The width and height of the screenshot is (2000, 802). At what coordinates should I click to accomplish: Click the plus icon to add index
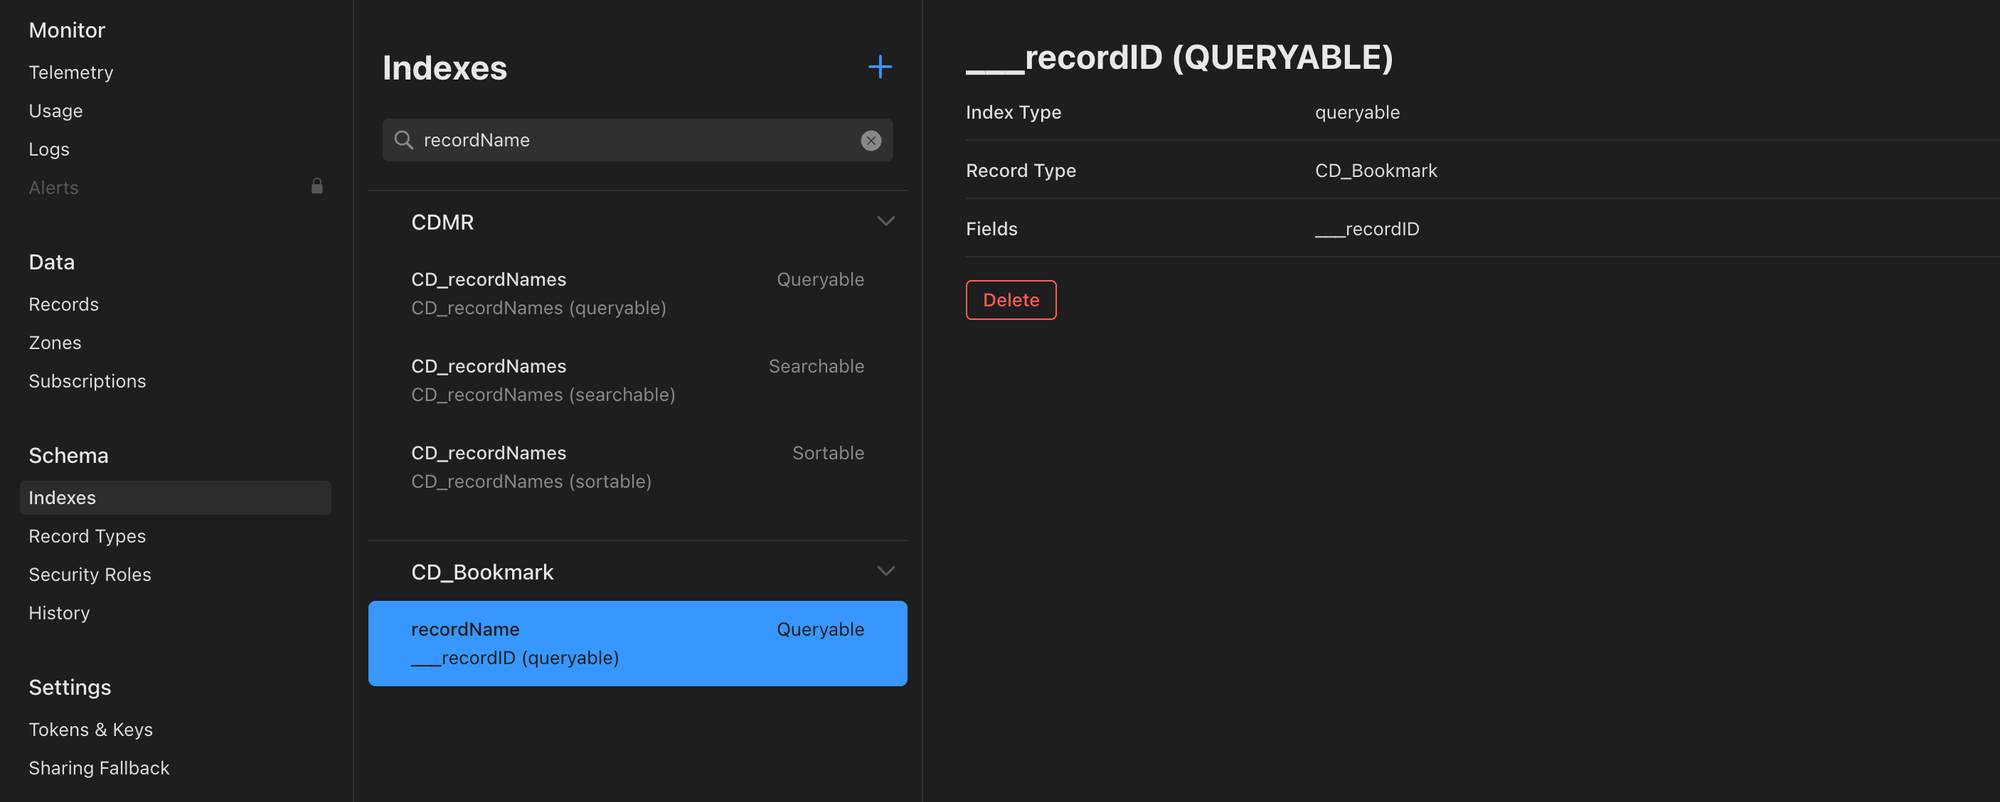(x=880, y=67)
